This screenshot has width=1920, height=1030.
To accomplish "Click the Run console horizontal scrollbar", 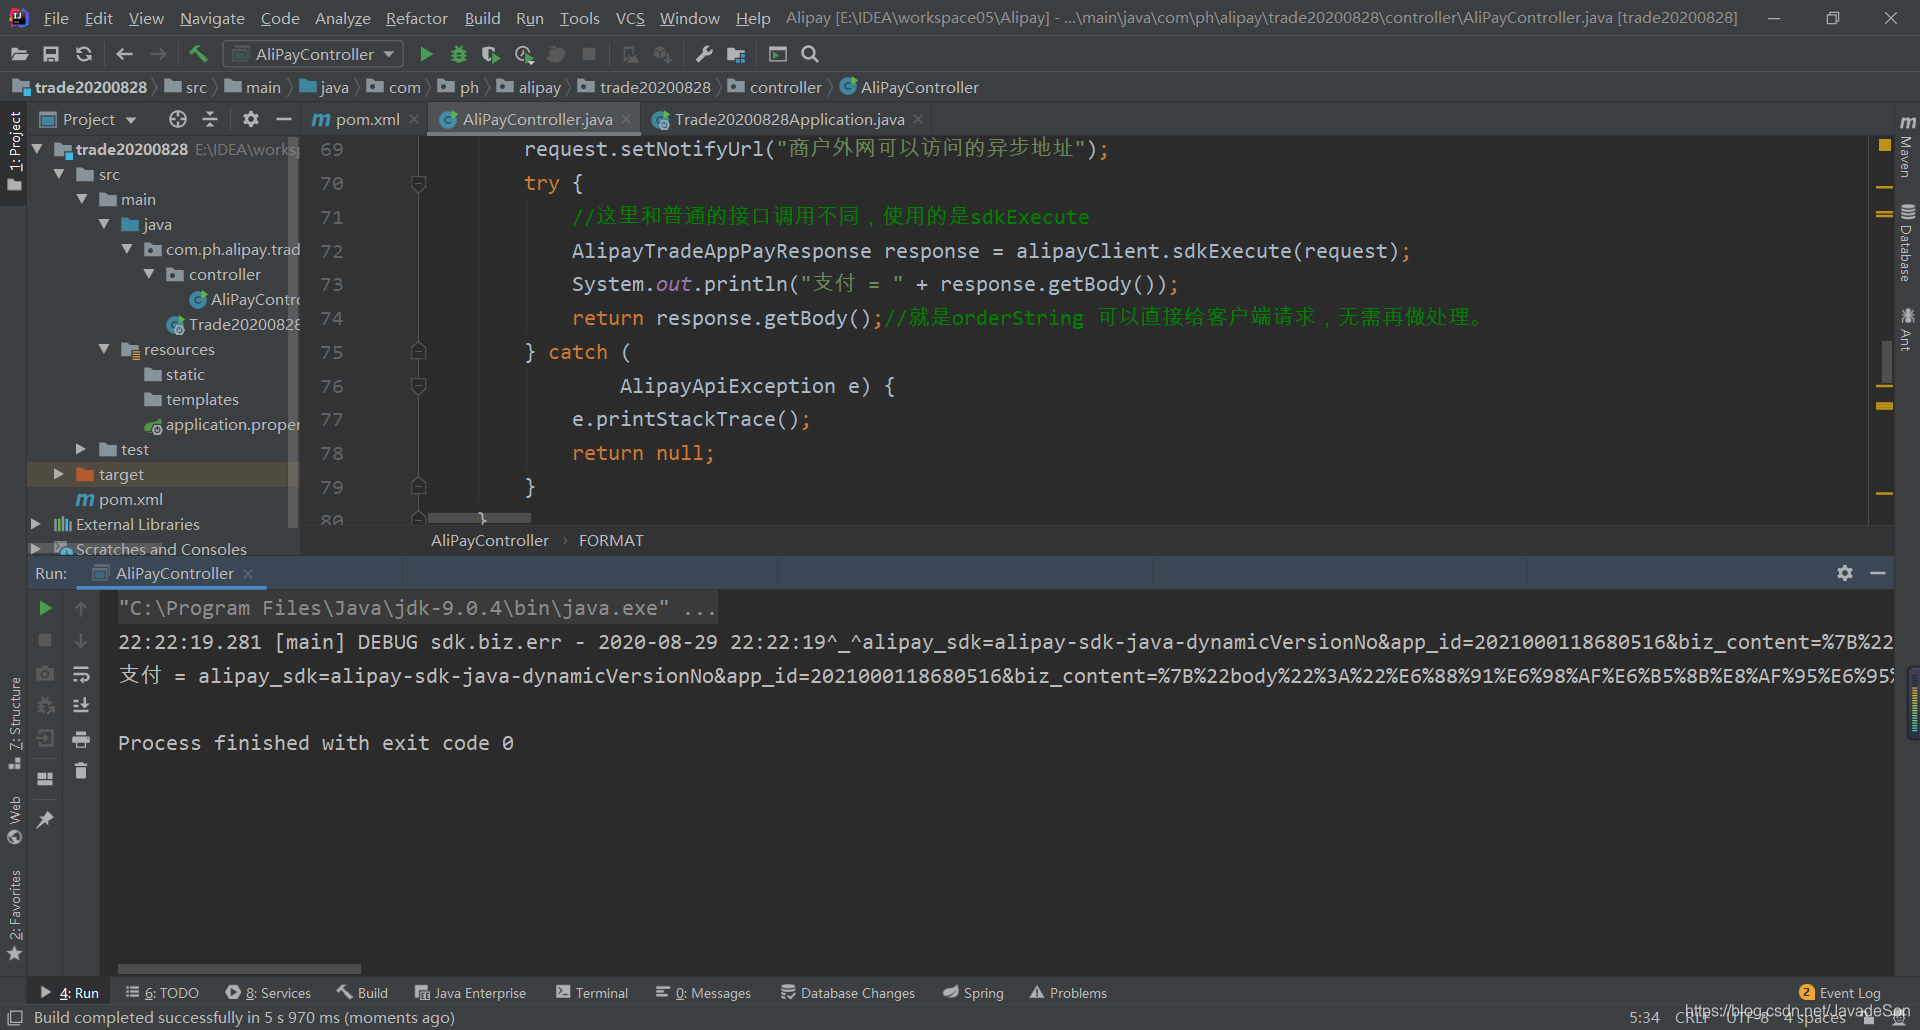I will point(239,969).
